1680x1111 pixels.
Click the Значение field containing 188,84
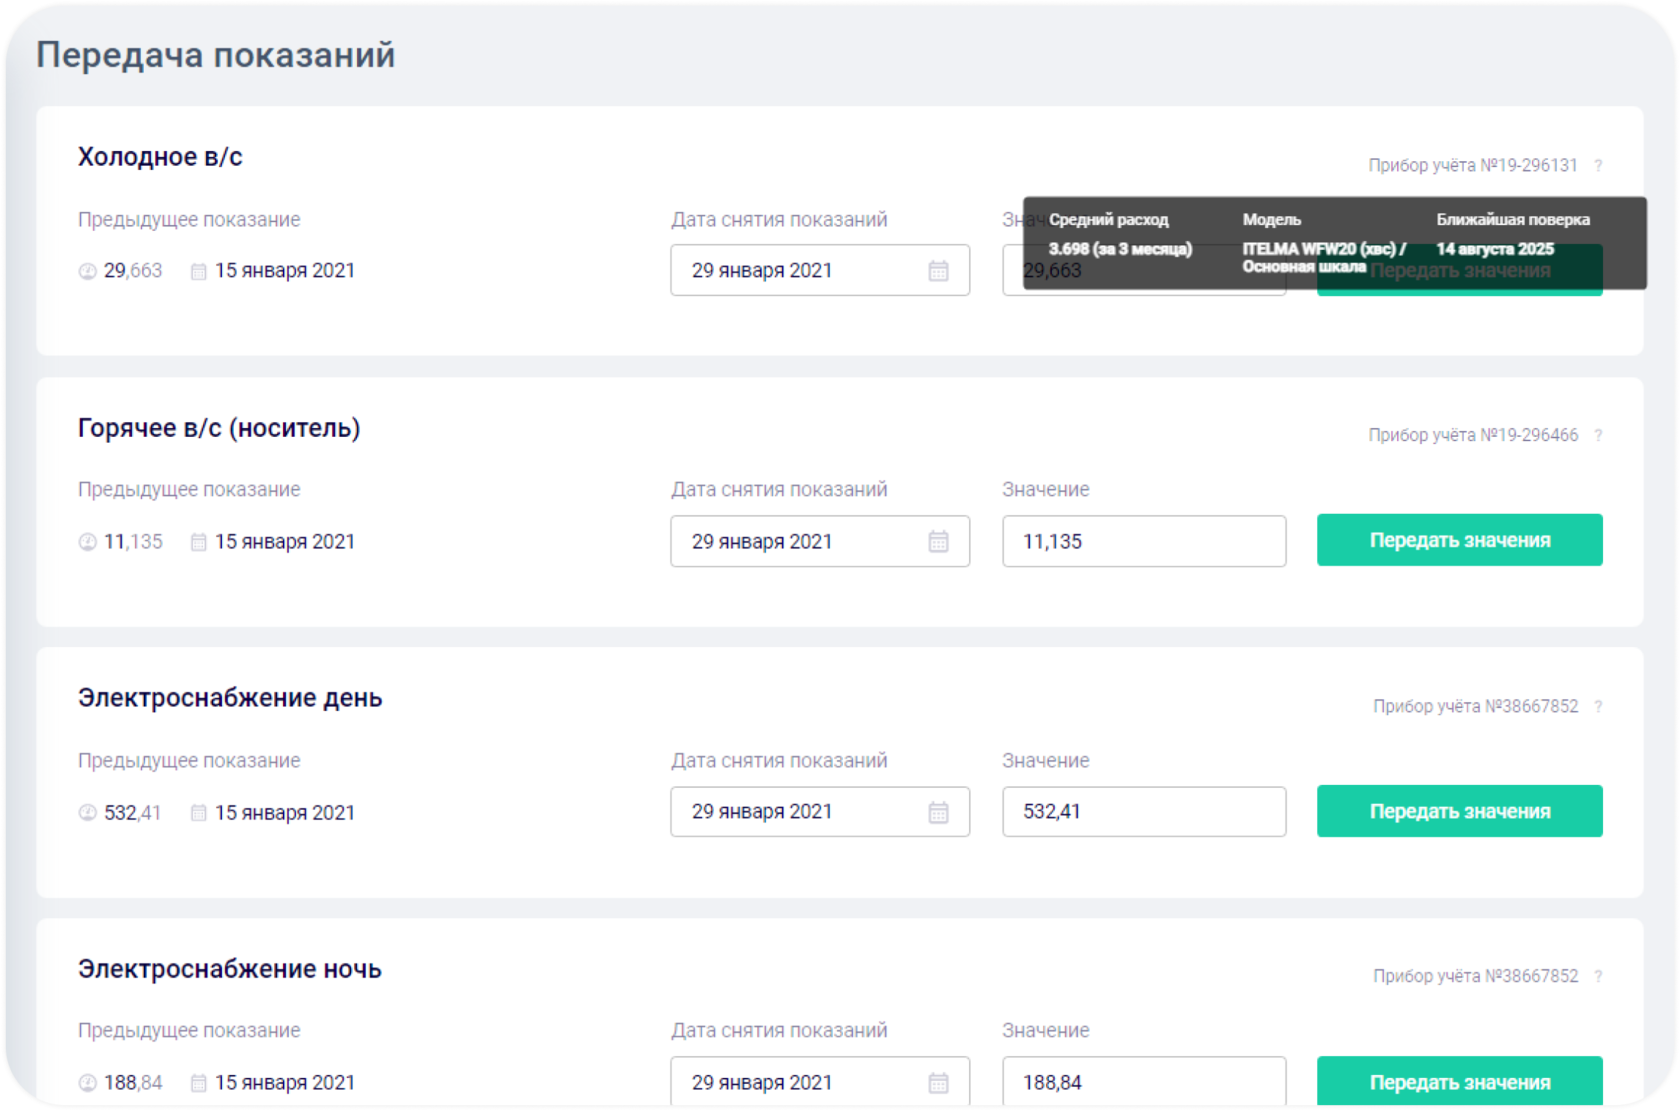pyautogui.click(x=1144, y=1082)
